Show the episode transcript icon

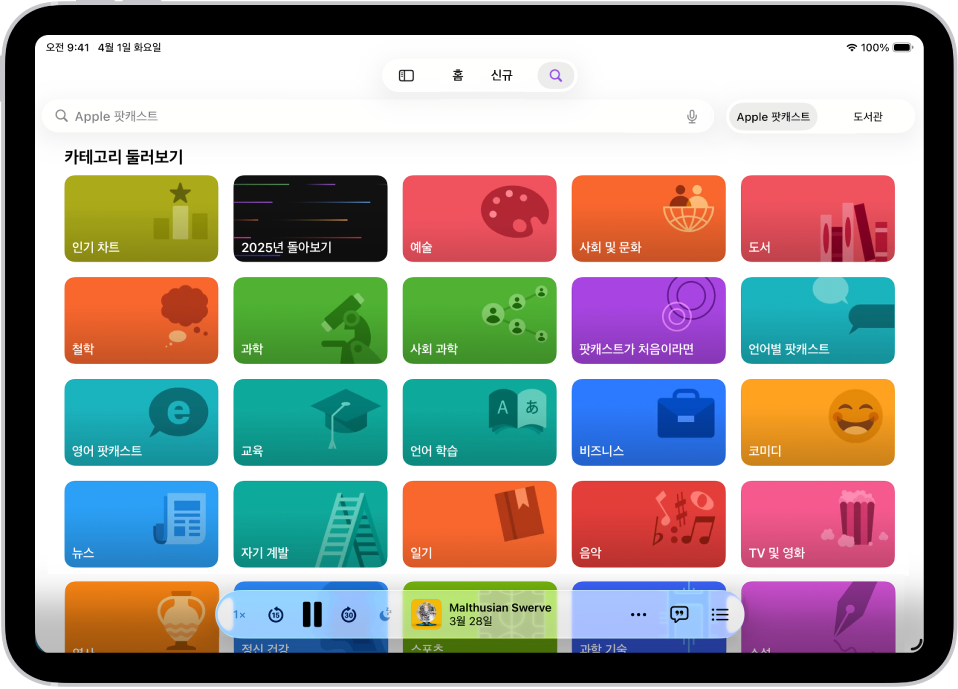tap(679, 614)
